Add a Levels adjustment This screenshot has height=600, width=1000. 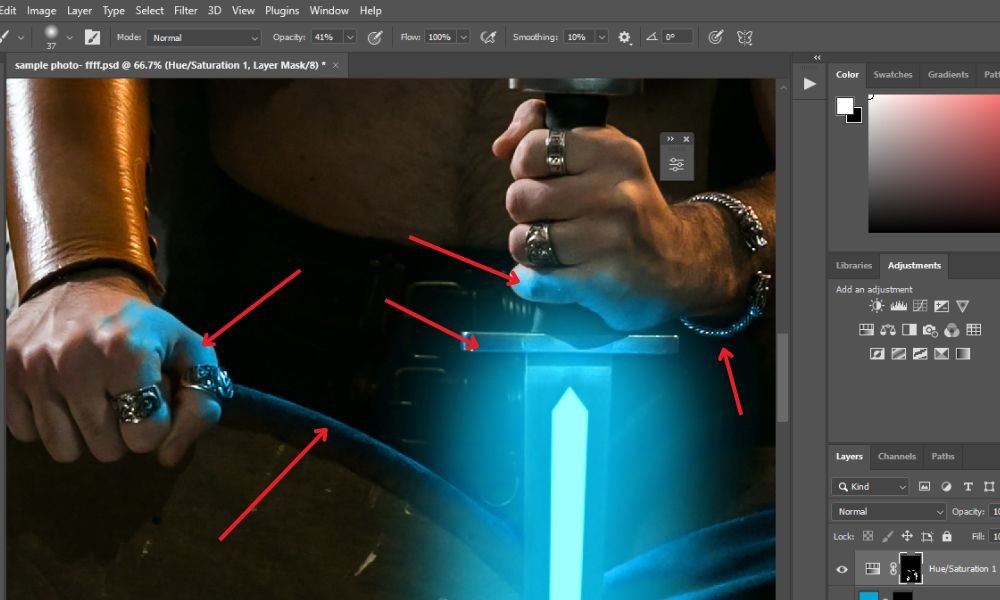click(899, 306)
